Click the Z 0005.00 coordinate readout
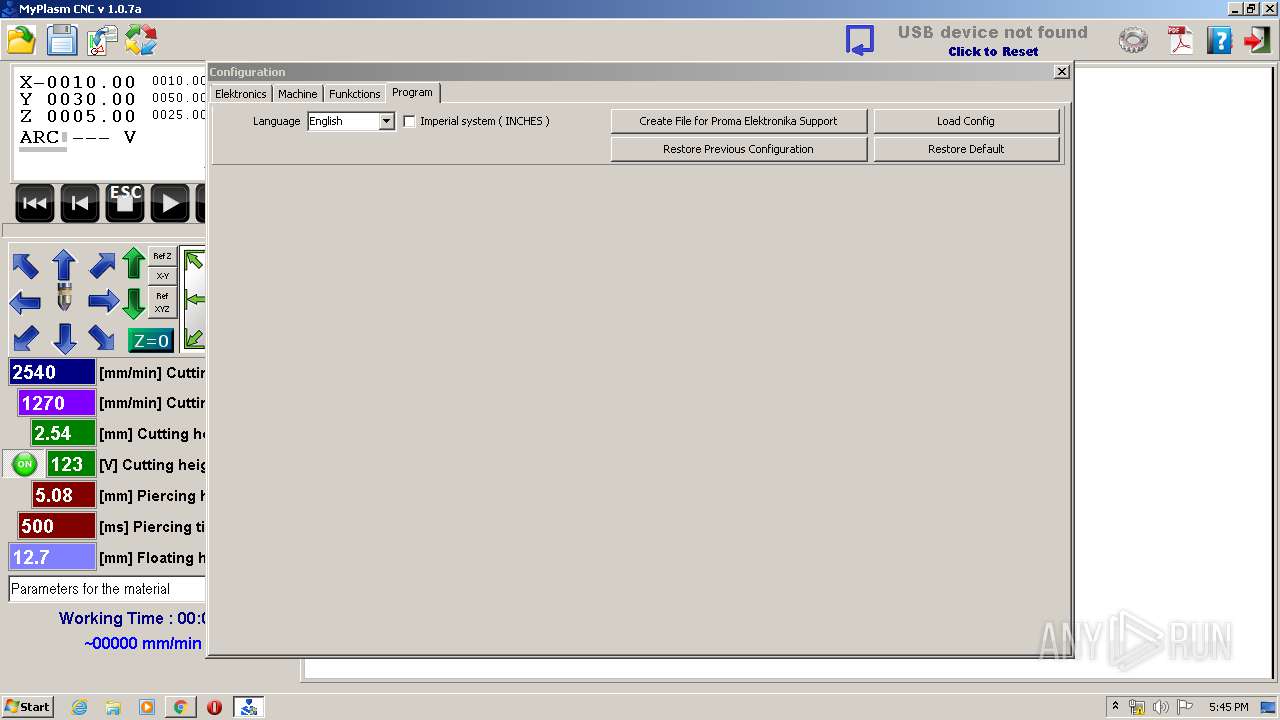The width and height of the screenshot is (1280, 720). tap(78, 117)
